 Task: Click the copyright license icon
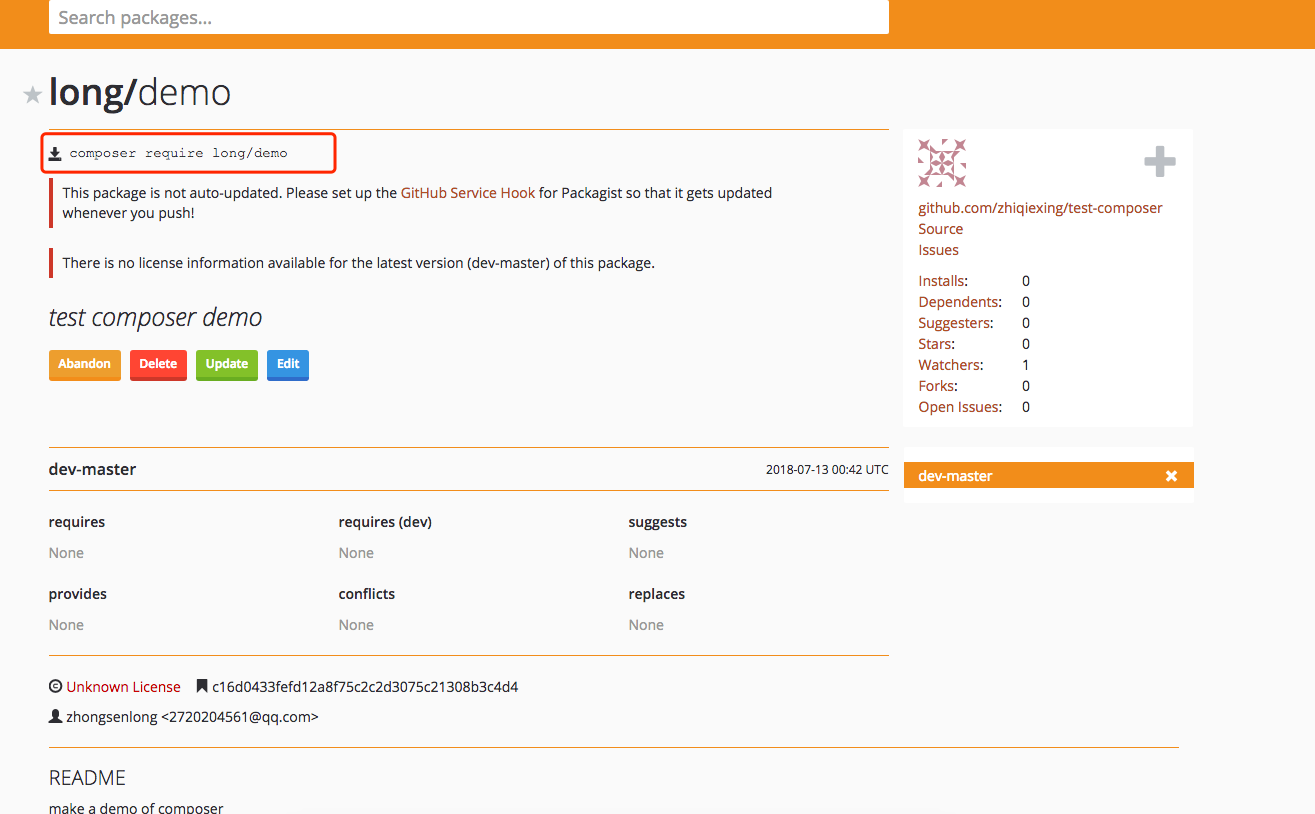pos(55,687)
